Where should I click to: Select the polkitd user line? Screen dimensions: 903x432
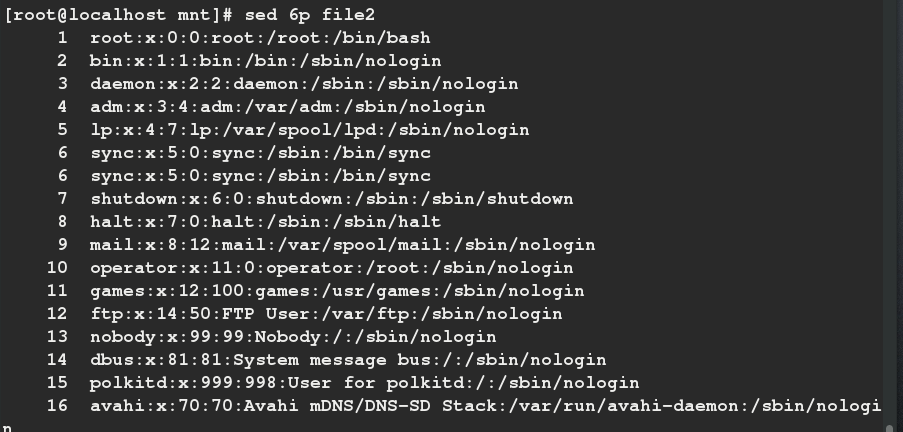(x=364, y=383)
